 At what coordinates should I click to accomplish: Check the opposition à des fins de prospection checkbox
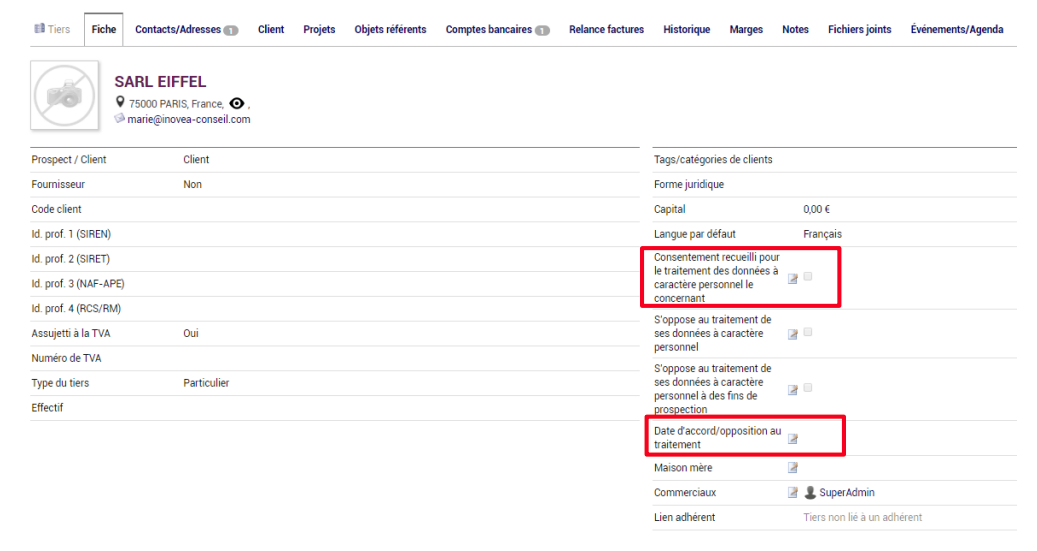[x=808, y=388]
